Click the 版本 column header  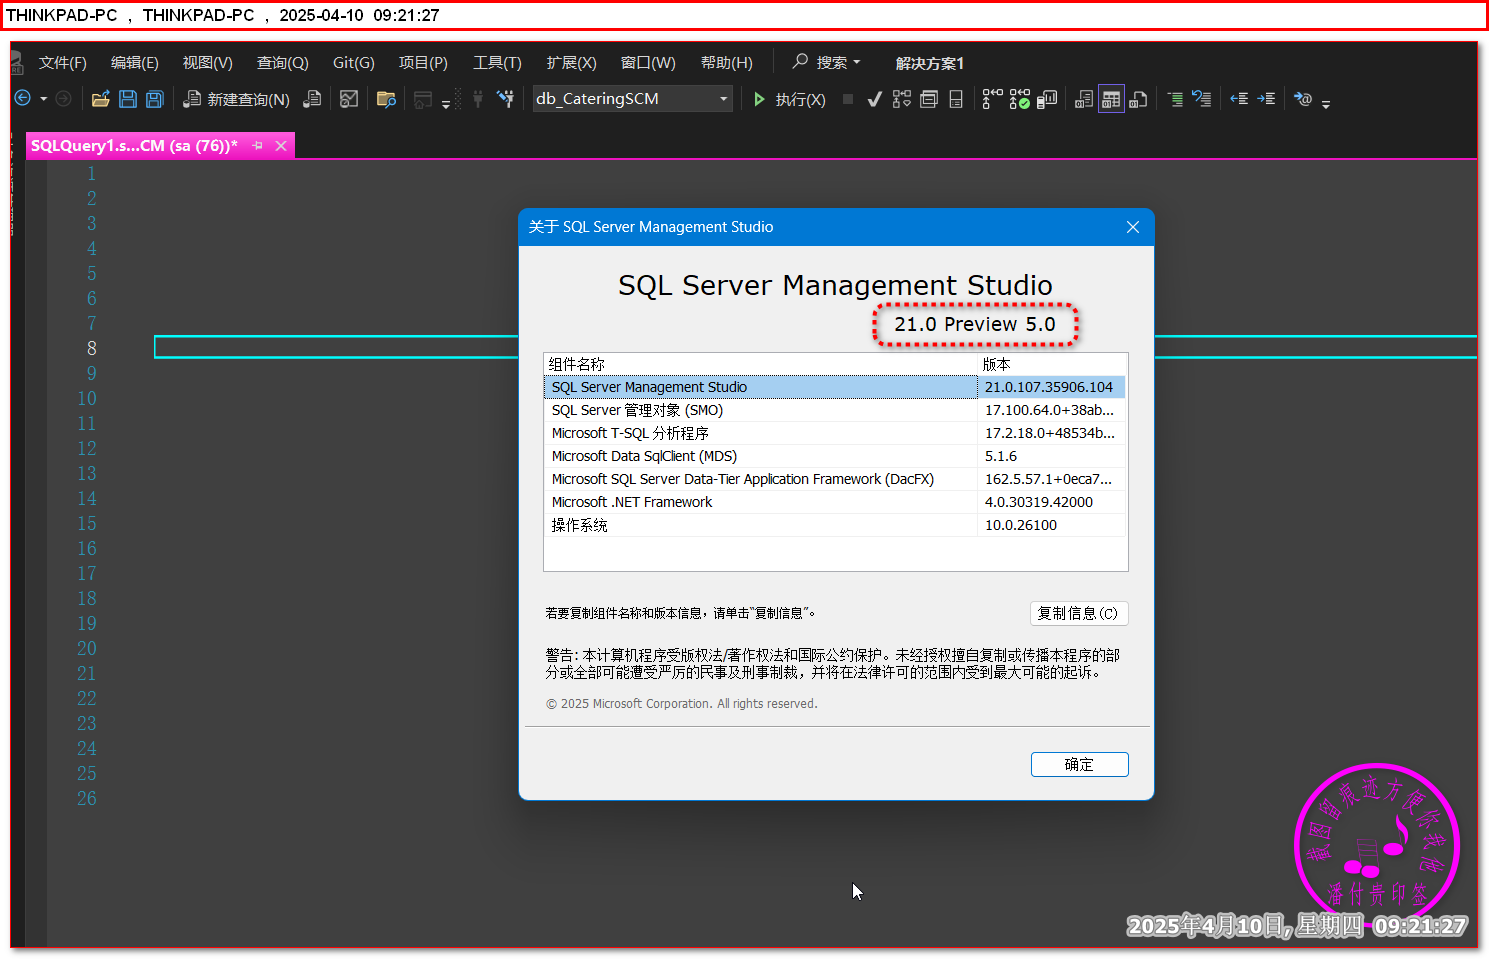coord(1052,364)
